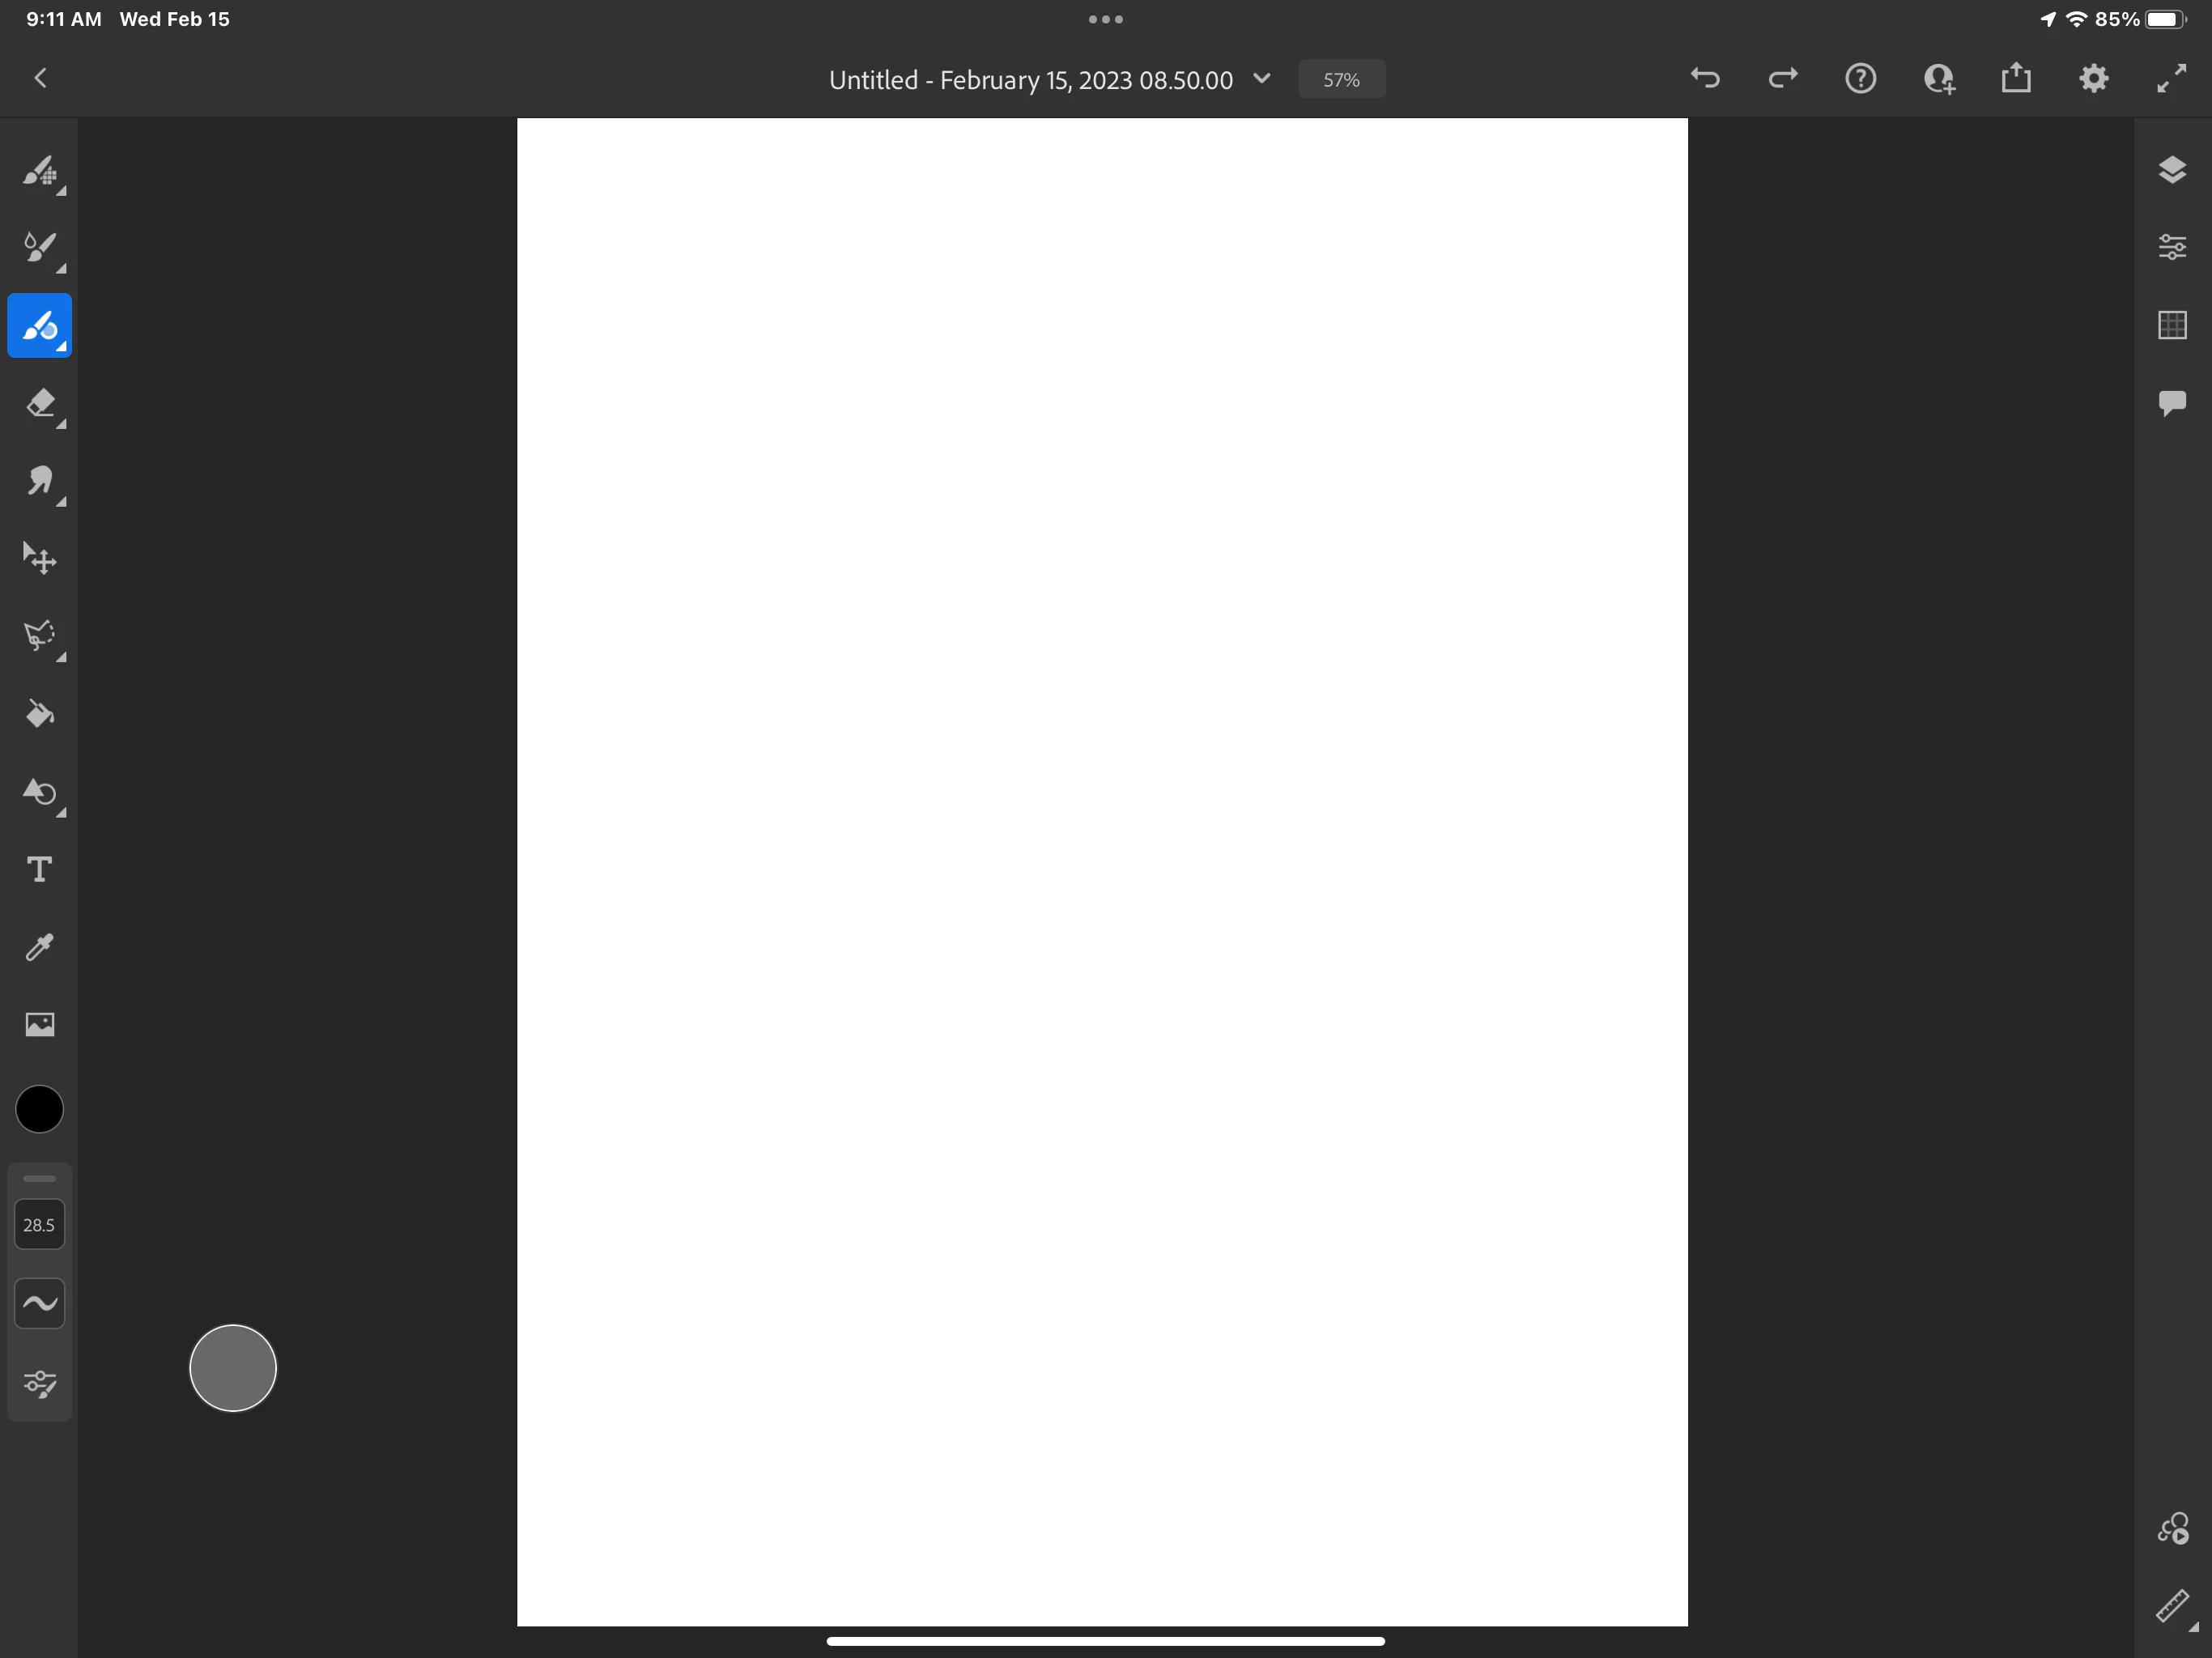The image size is (2212, 1658).
Task: Select the Pixel brush tool
Action: pyautogui.click(x=39, y=171)
